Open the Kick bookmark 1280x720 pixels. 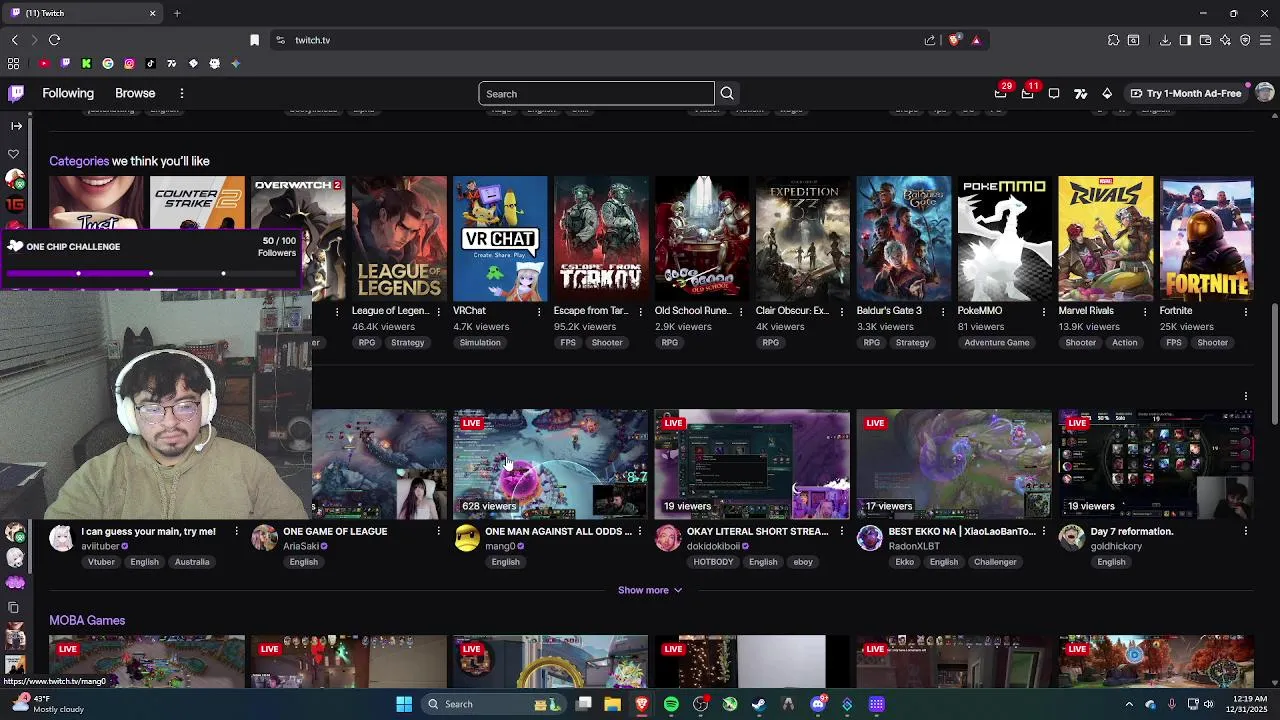point(86,63)
